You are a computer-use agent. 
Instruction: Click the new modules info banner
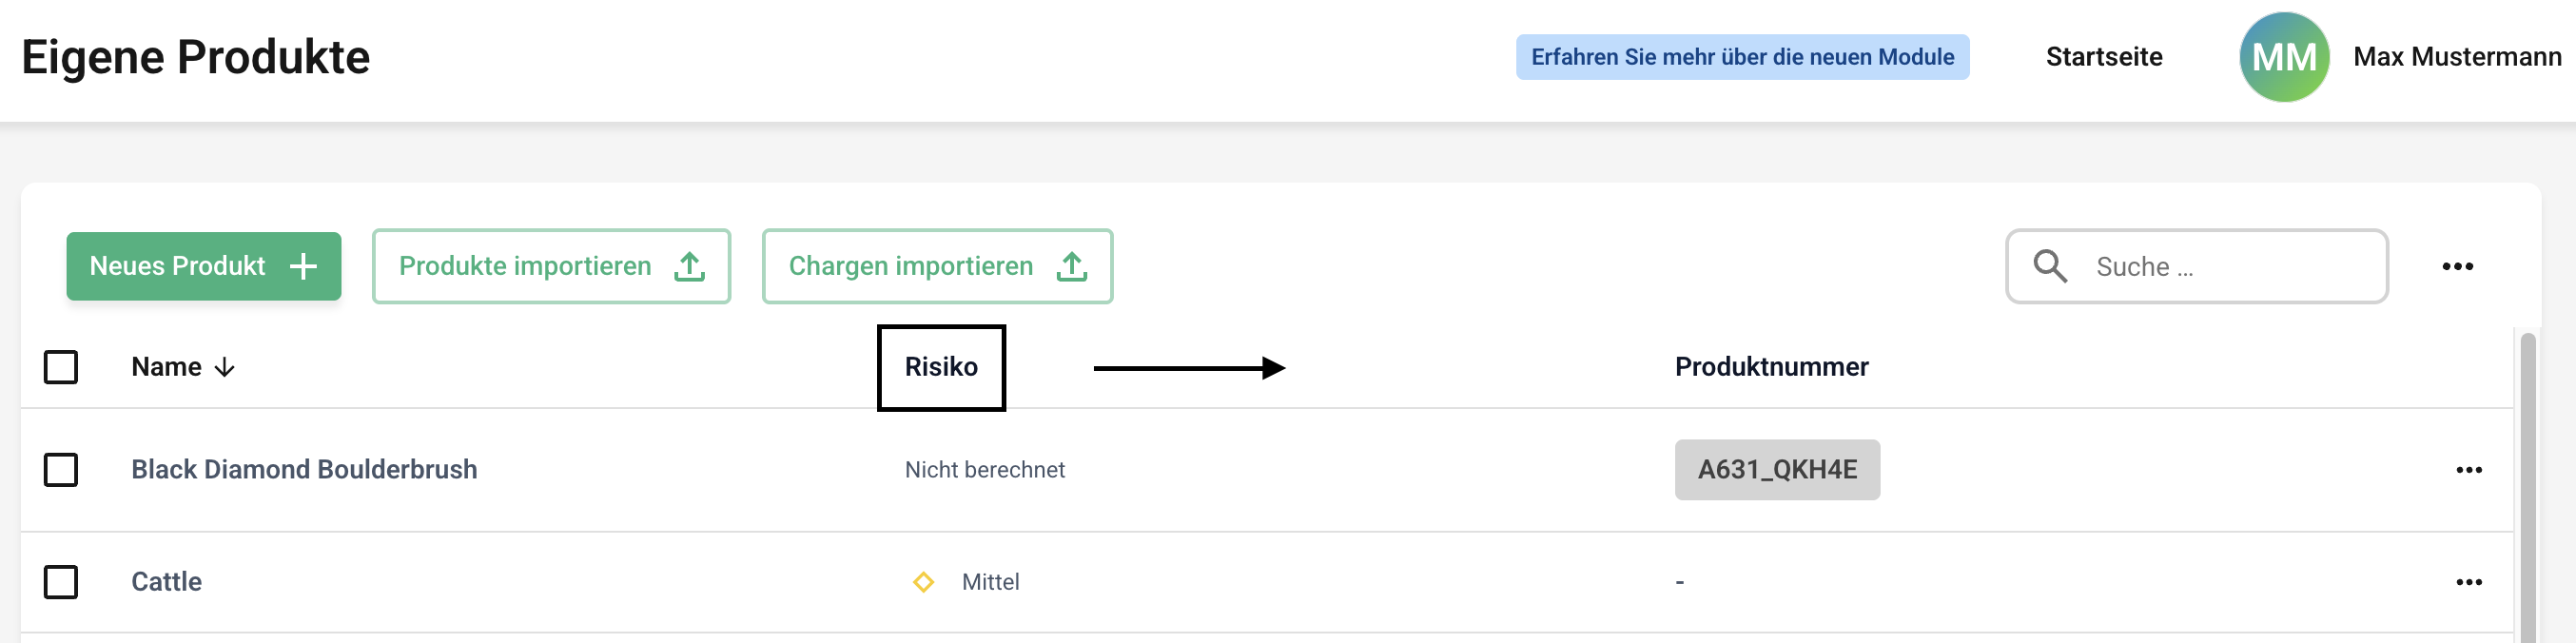[x=1742, y=57]
